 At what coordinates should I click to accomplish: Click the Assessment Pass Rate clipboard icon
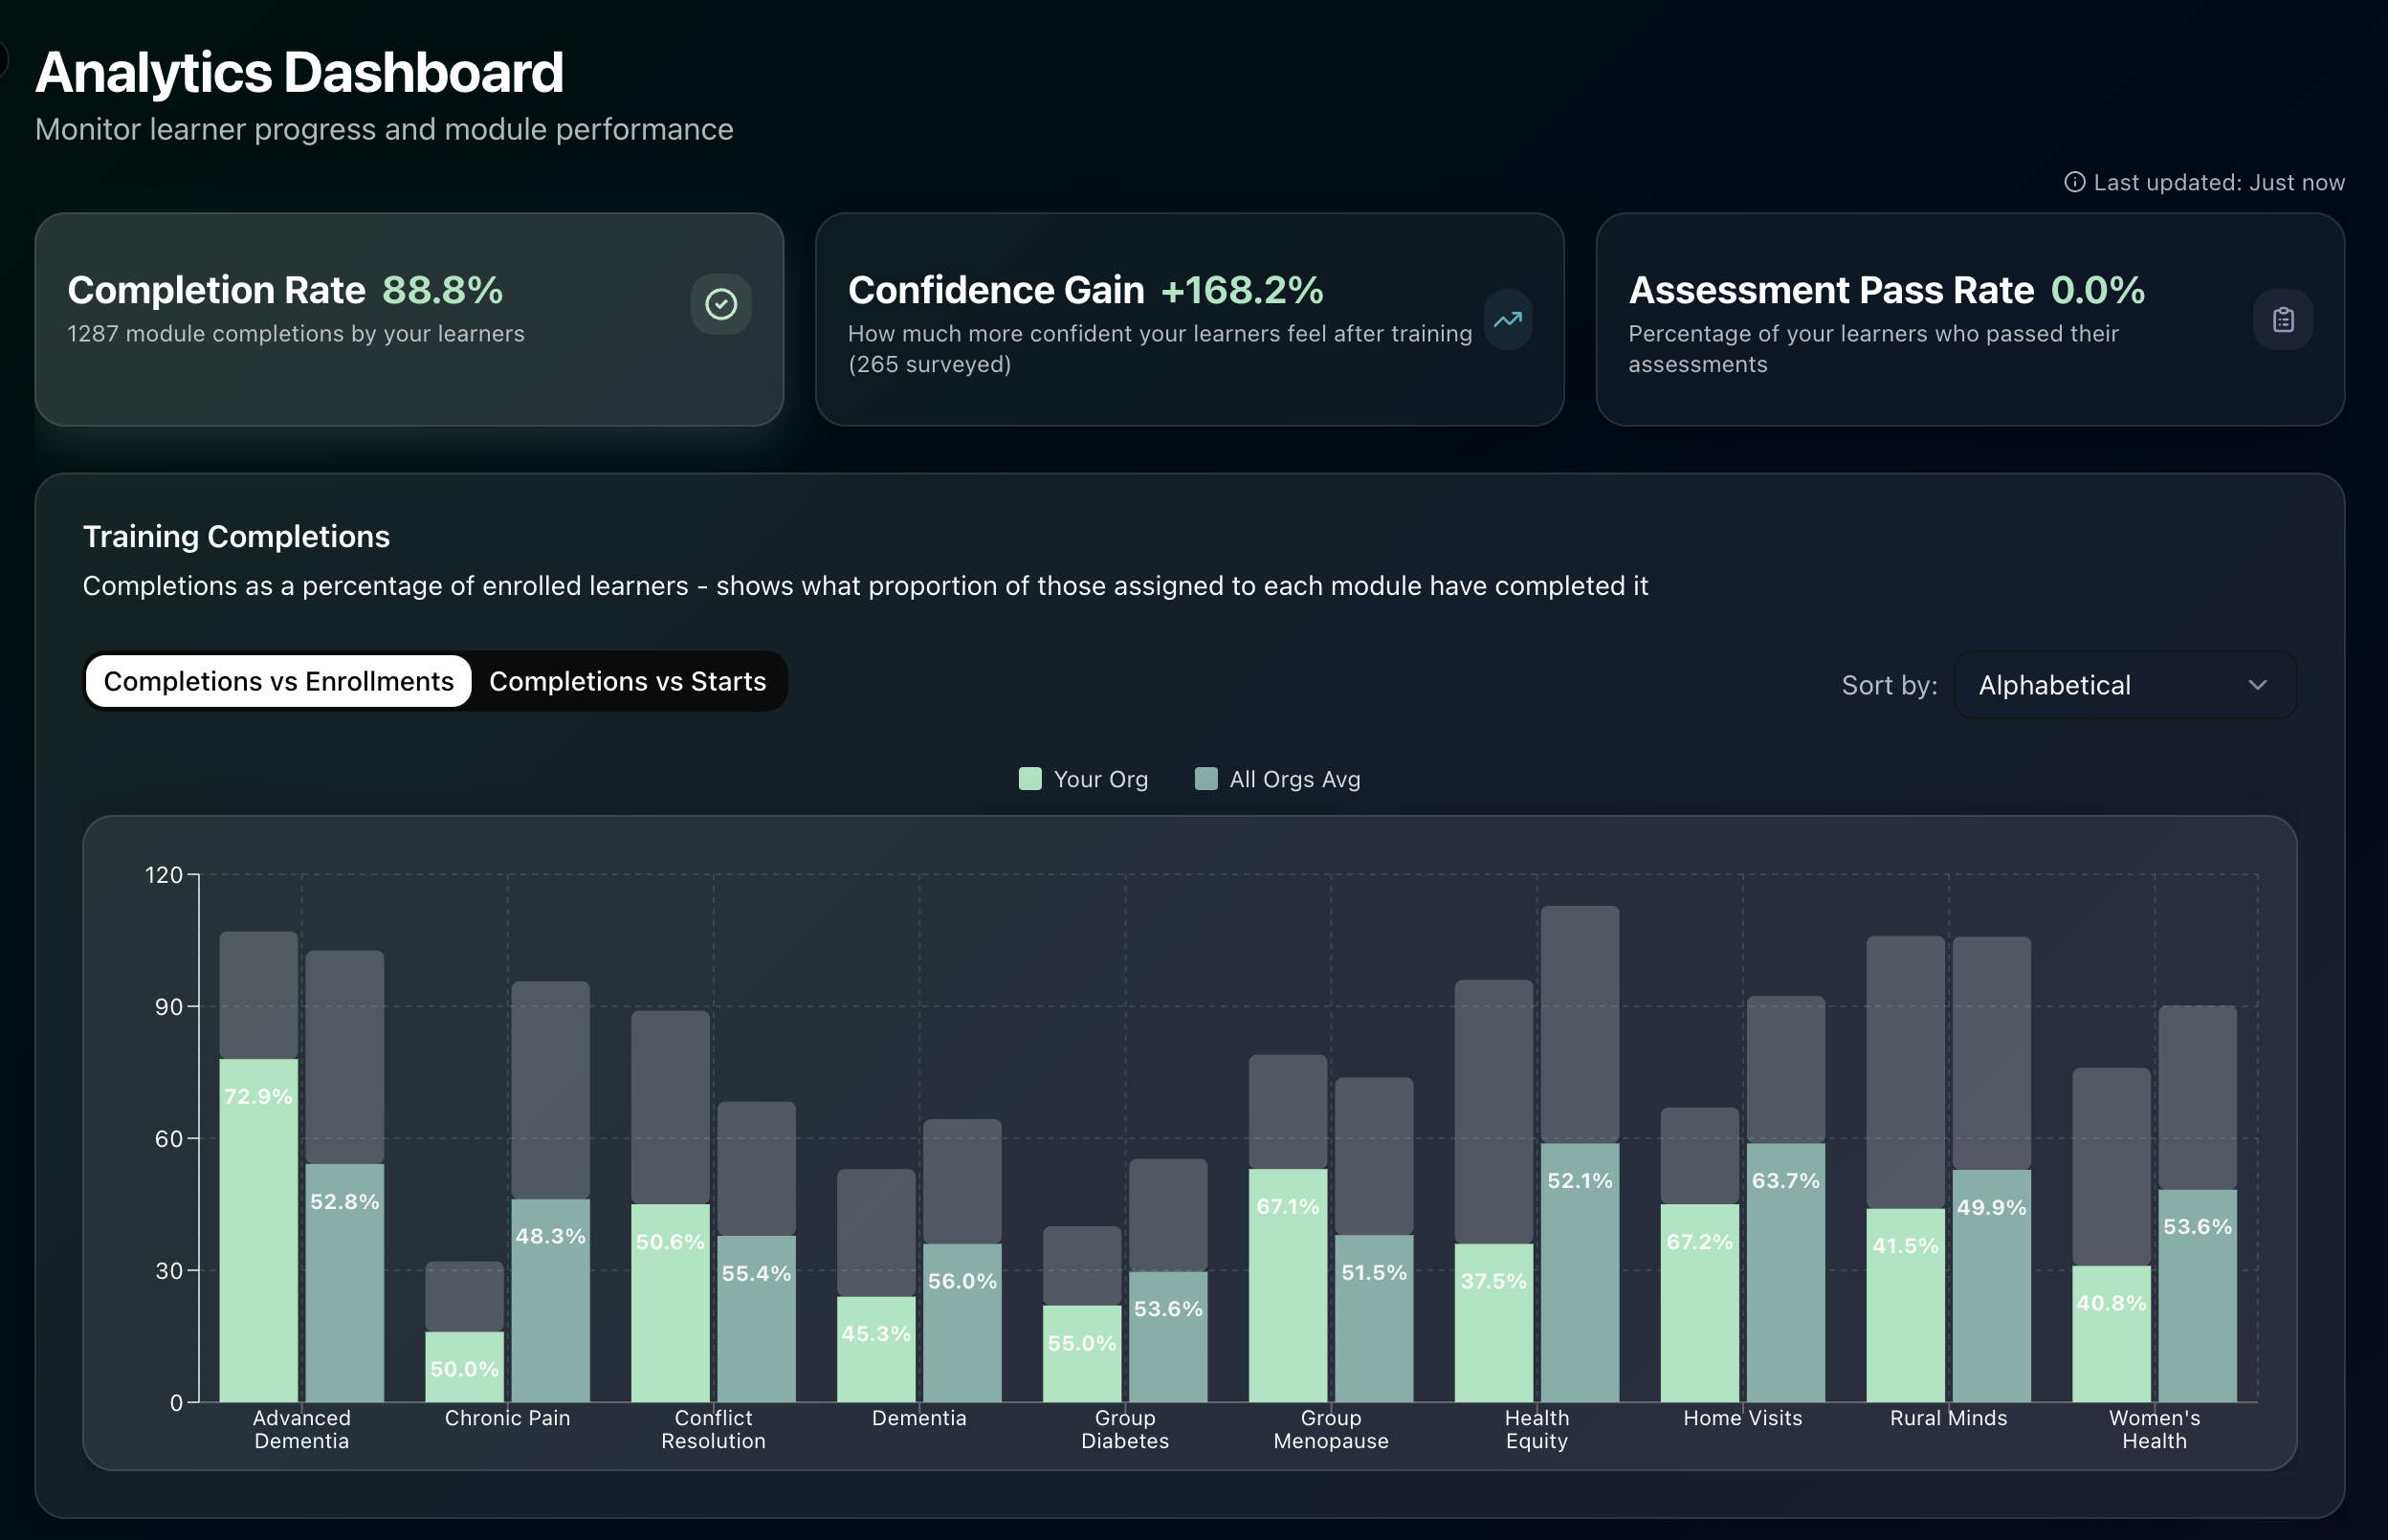tap(2283, 320)
